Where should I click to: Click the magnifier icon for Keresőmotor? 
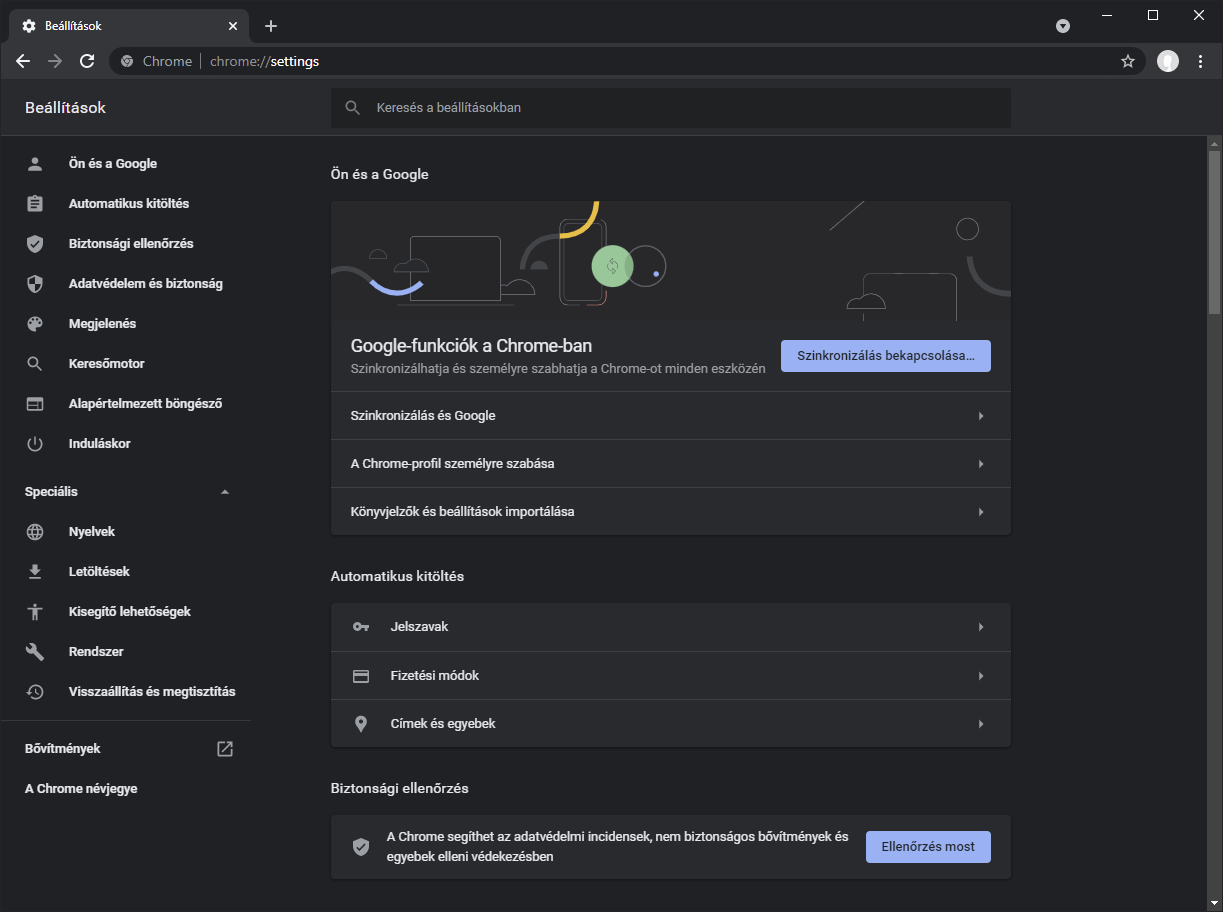(x=35, y=363)
